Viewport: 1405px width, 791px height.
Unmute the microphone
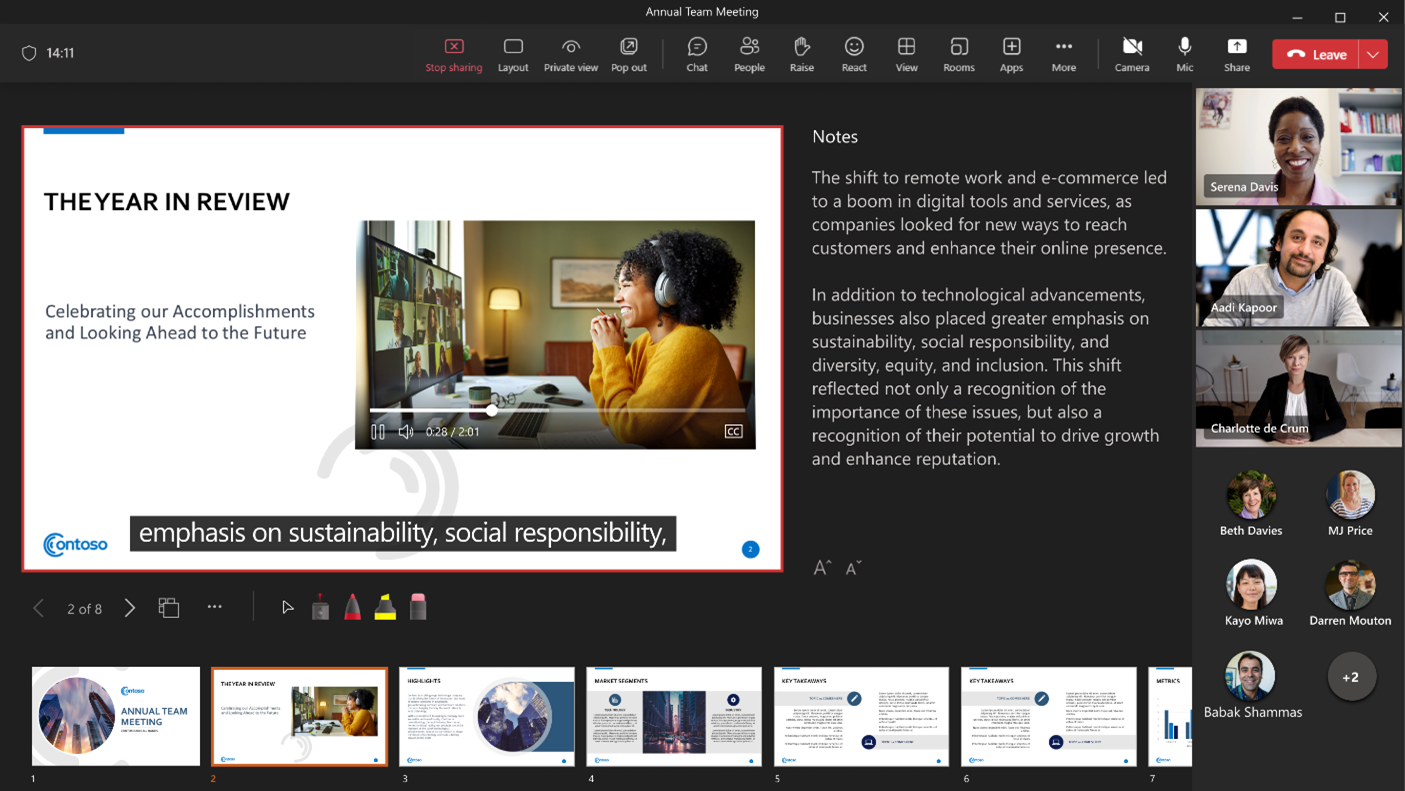[1184, 53]
